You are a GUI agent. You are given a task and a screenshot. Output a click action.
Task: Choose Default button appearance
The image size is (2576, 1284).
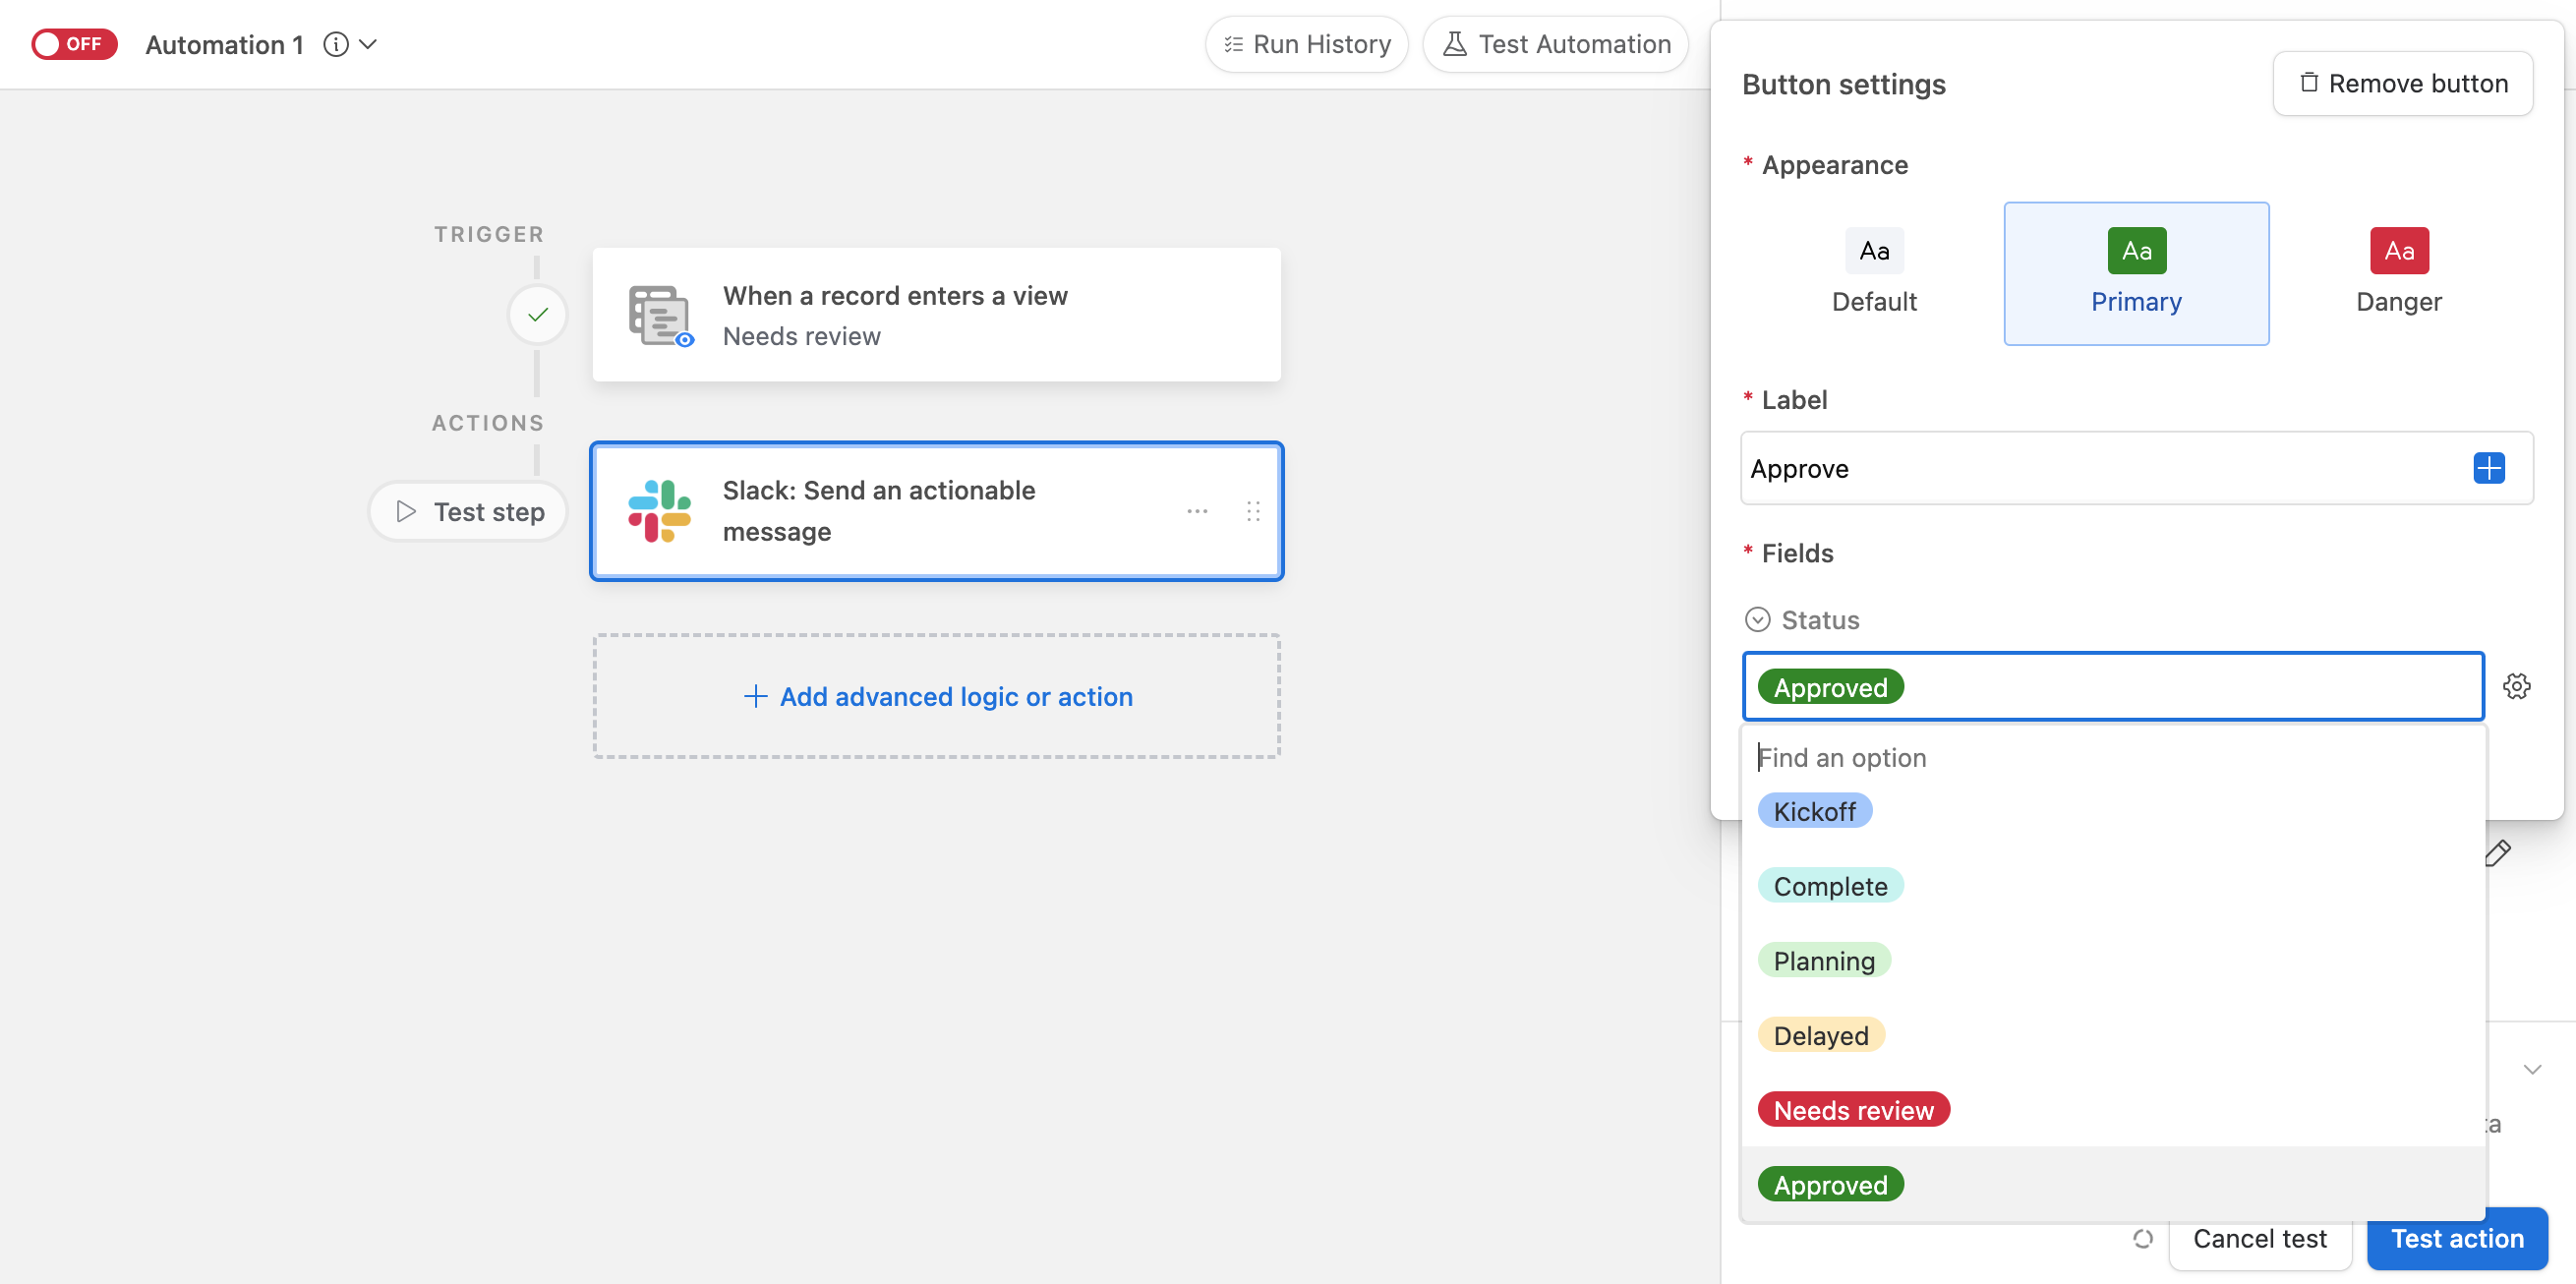(x=1873, y=273)
